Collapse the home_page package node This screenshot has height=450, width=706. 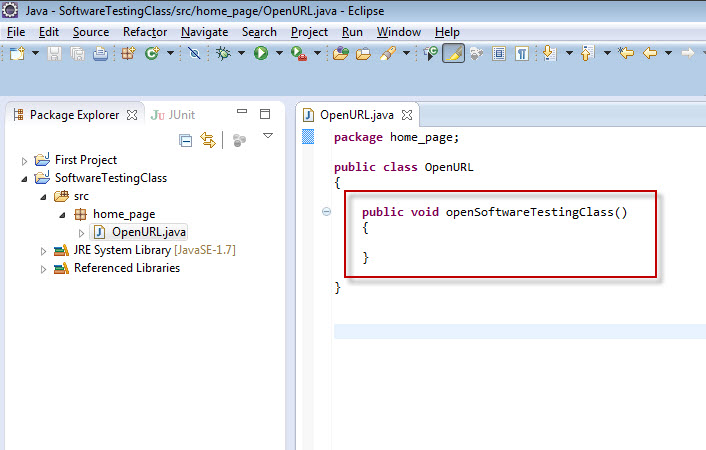62,215
